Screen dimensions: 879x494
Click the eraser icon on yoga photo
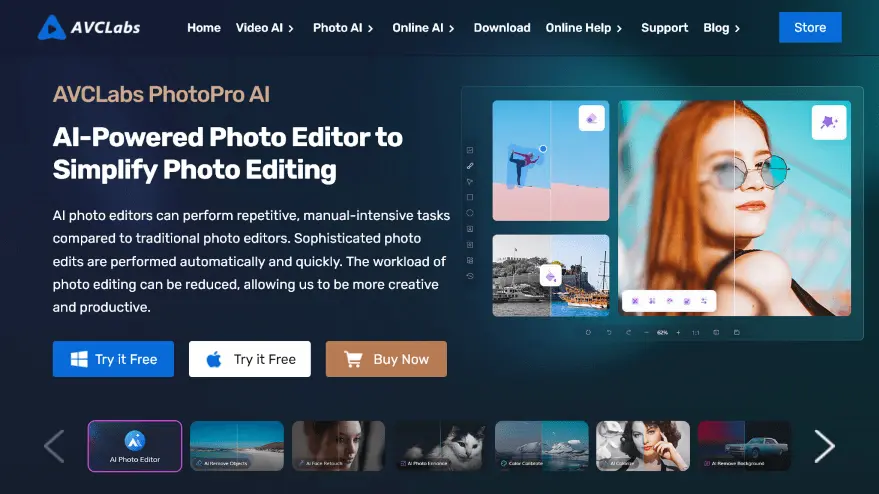[591, 118]
